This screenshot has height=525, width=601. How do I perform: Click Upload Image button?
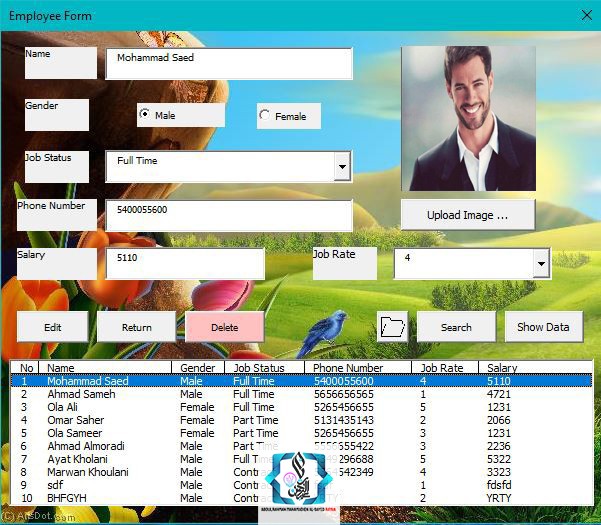point(467,215)
